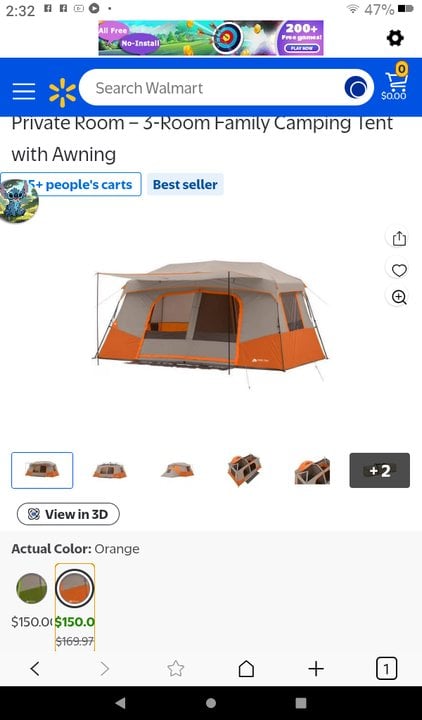
Task: Show the +2 more product images
Action: (x=380, y=471)
